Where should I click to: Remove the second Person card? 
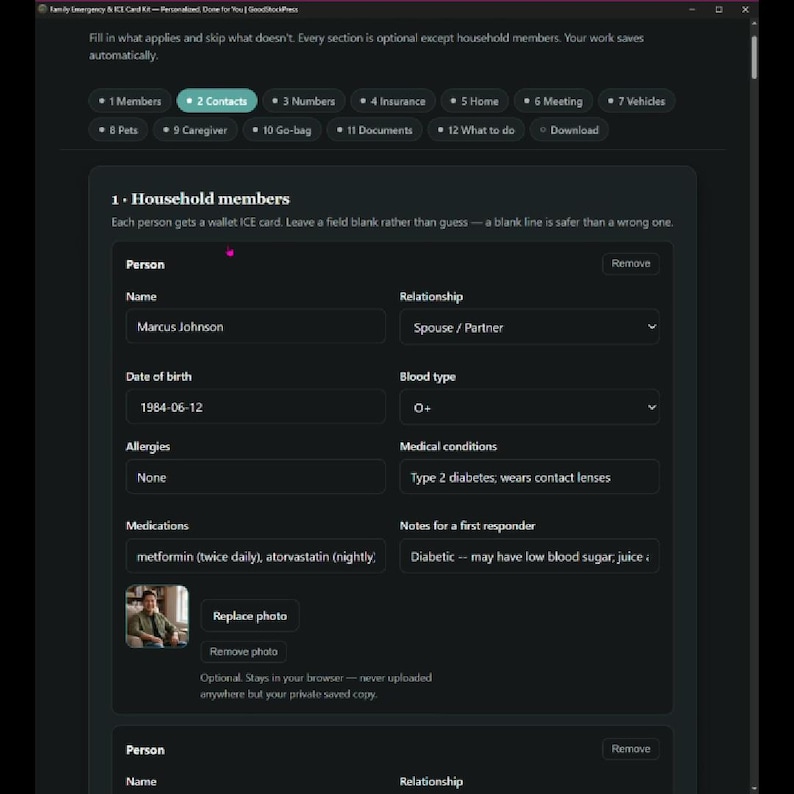[x=630, y=748]
